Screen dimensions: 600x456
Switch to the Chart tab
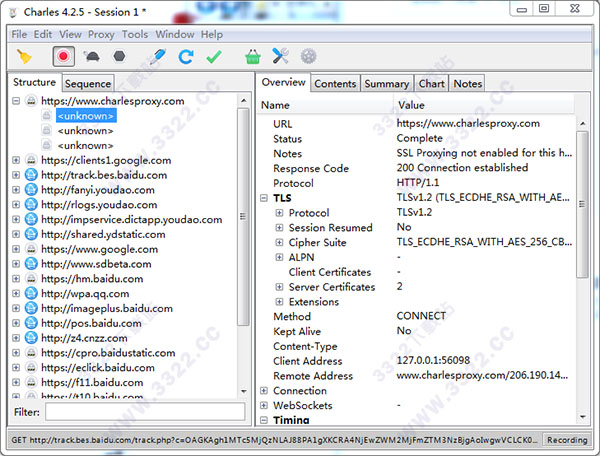click(432, 83)
